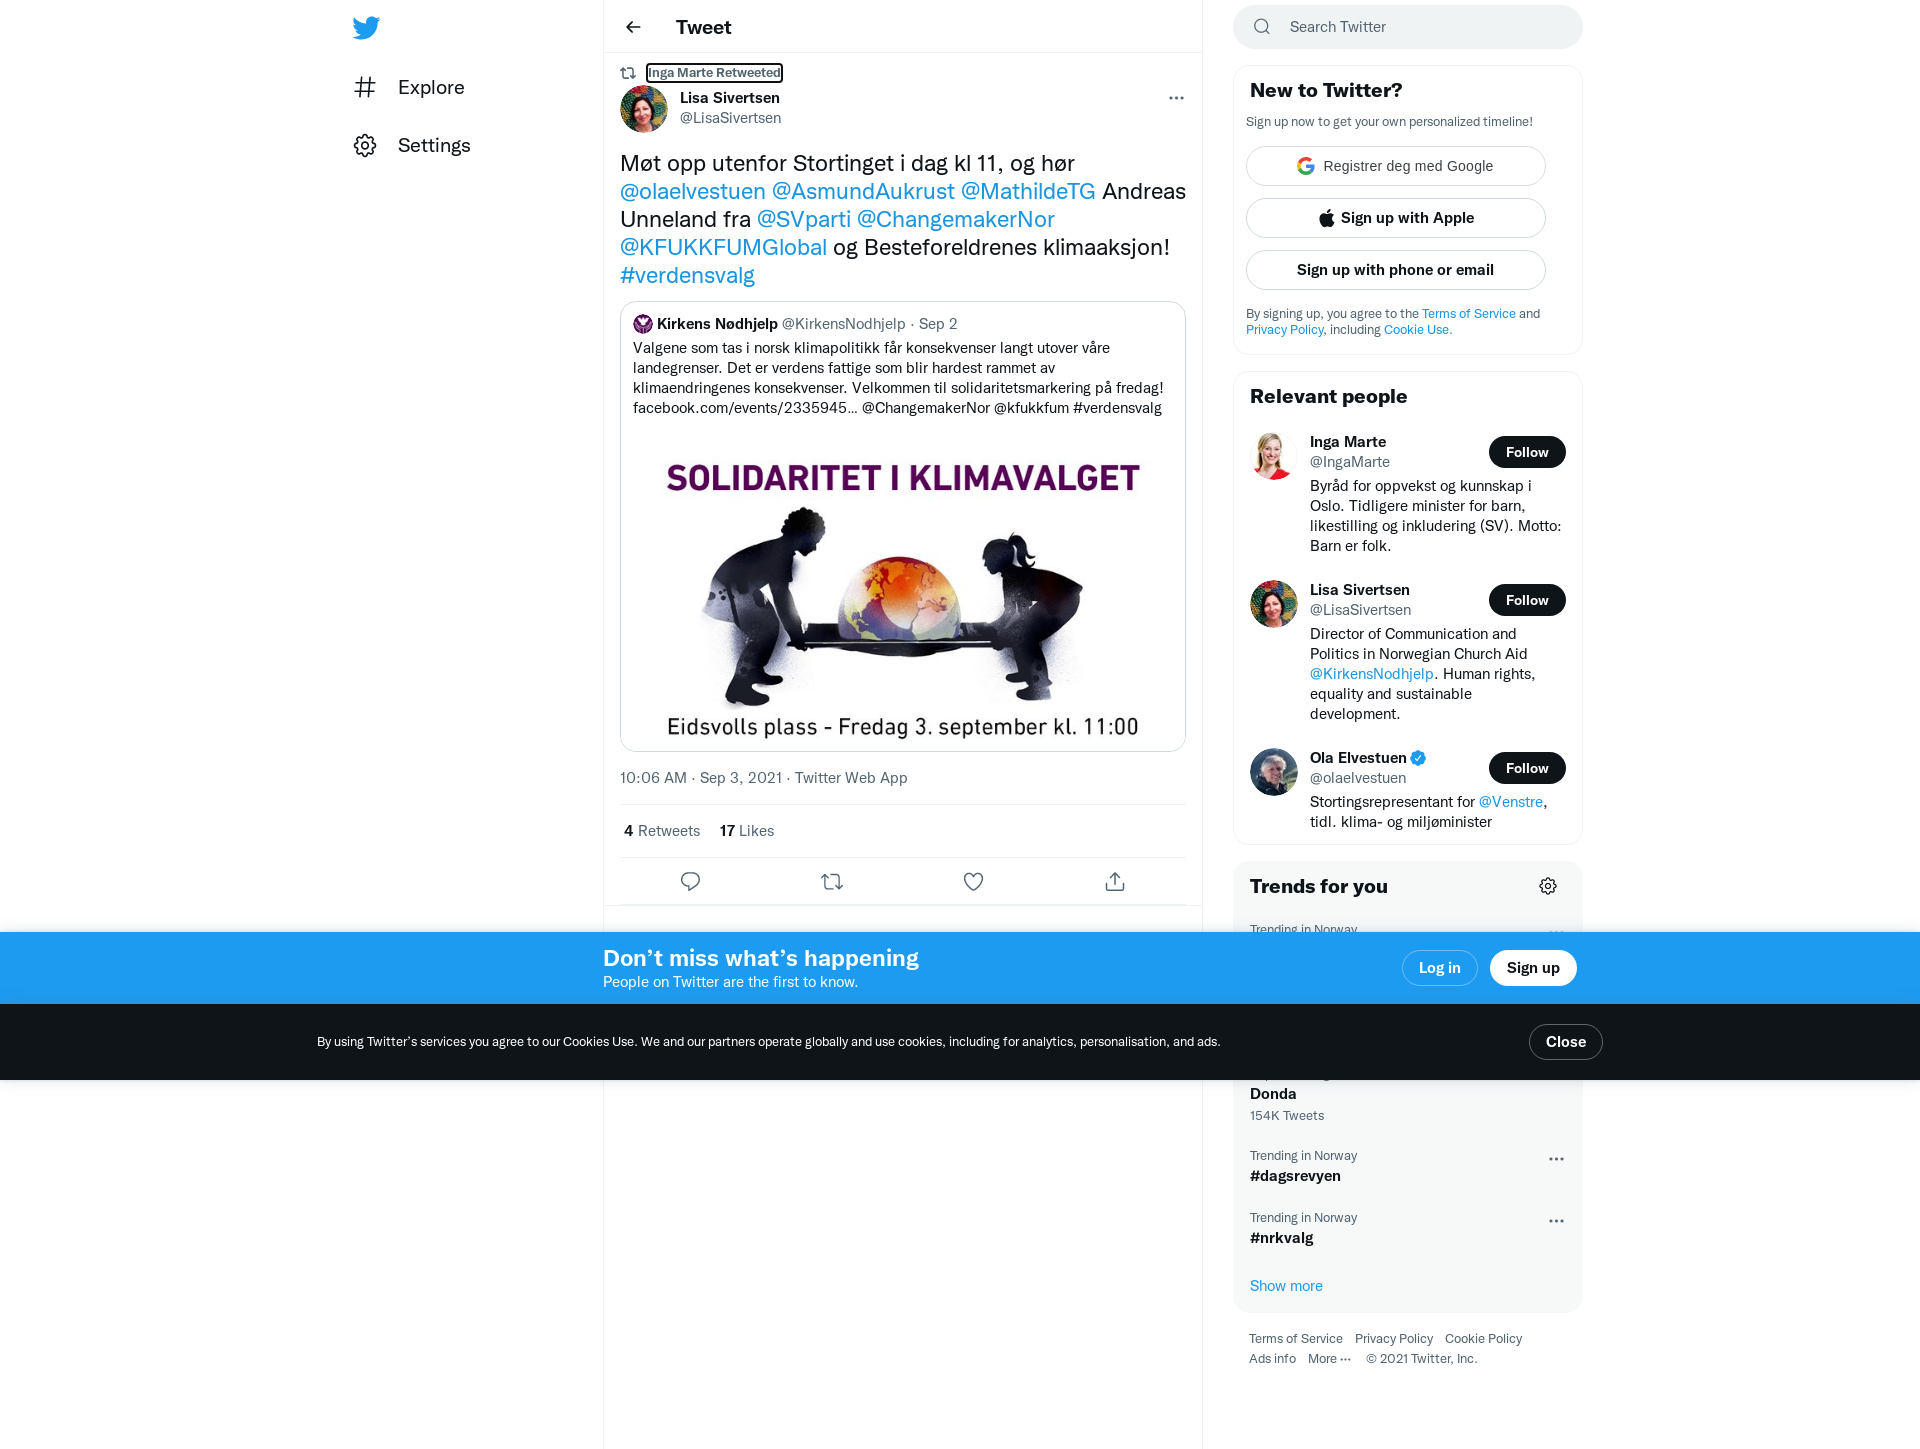Follow Ola Elvestuen
Image resolution: width=1920 pixels, height=1449 pixels.
[x=1527, y=768]
